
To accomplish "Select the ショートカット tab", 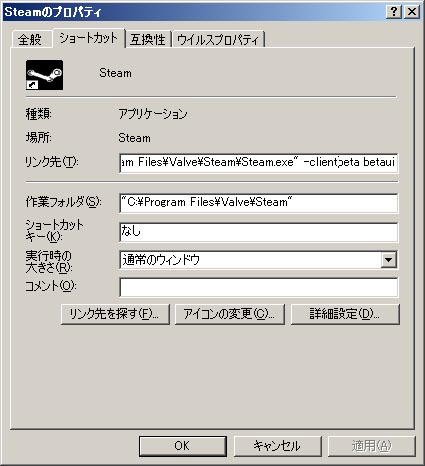I will tap(88, 38).
